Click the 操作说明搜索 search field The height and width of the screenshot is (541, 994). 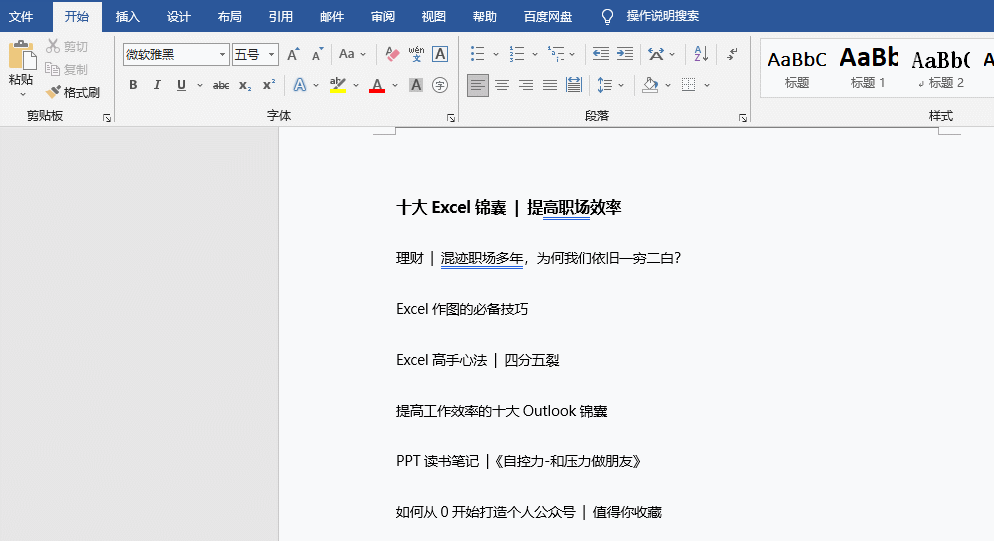(x=662, y=16)
